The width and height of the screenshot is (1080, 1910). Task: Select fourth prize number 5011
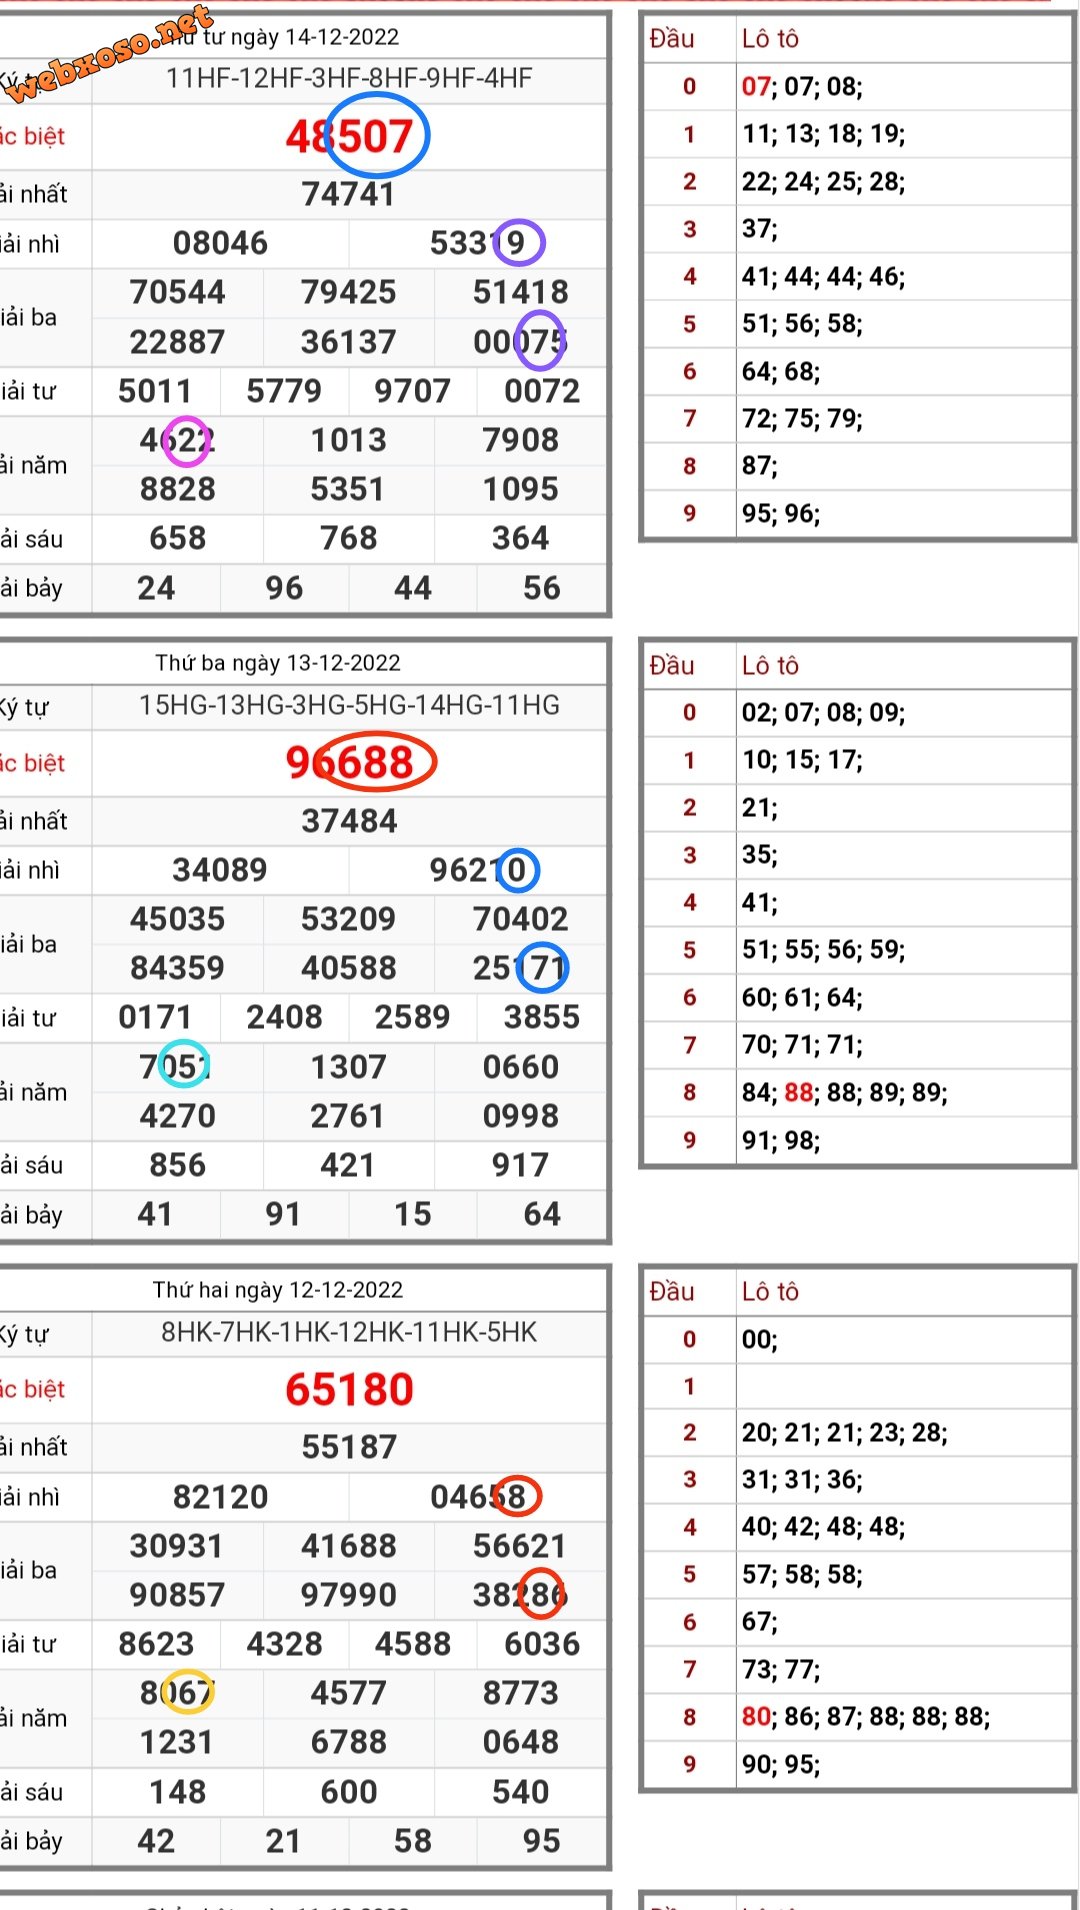point(155,391)
